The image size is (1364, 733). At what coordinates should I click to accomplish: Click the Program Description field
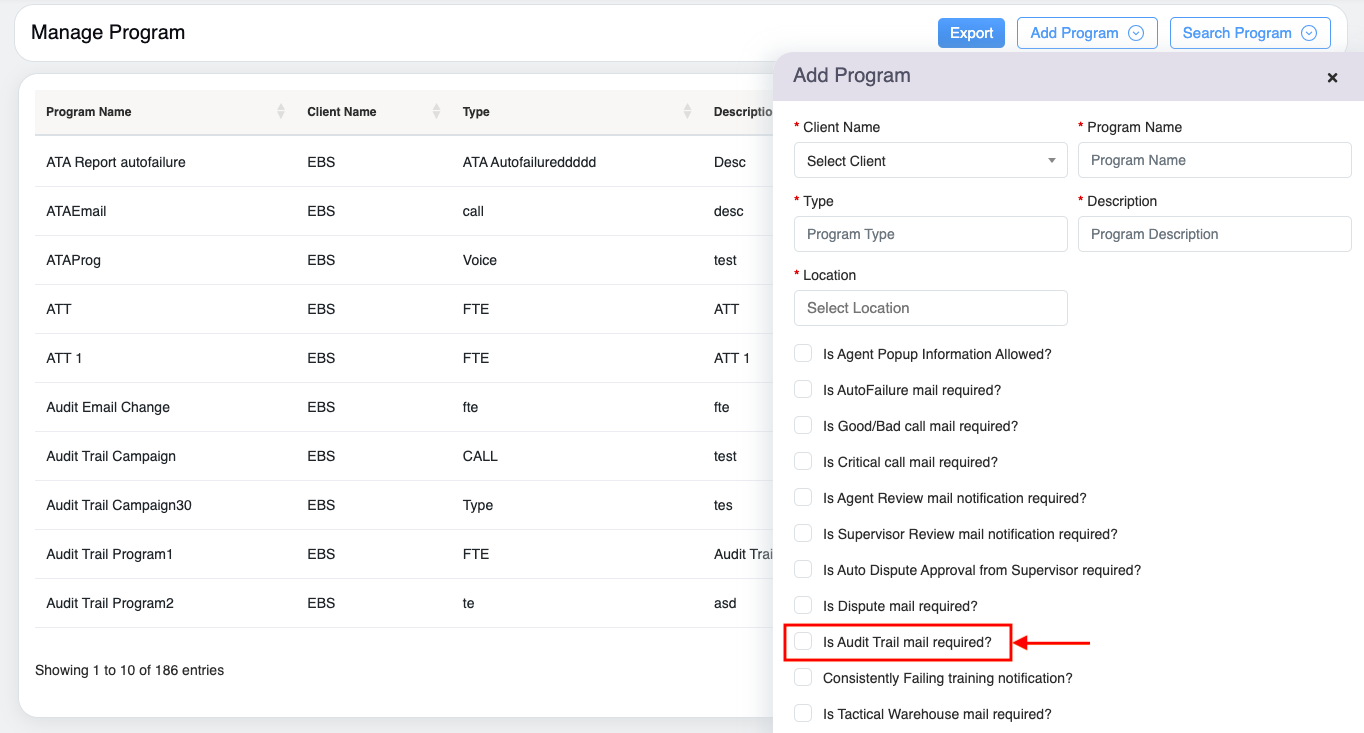(1214, 234)
